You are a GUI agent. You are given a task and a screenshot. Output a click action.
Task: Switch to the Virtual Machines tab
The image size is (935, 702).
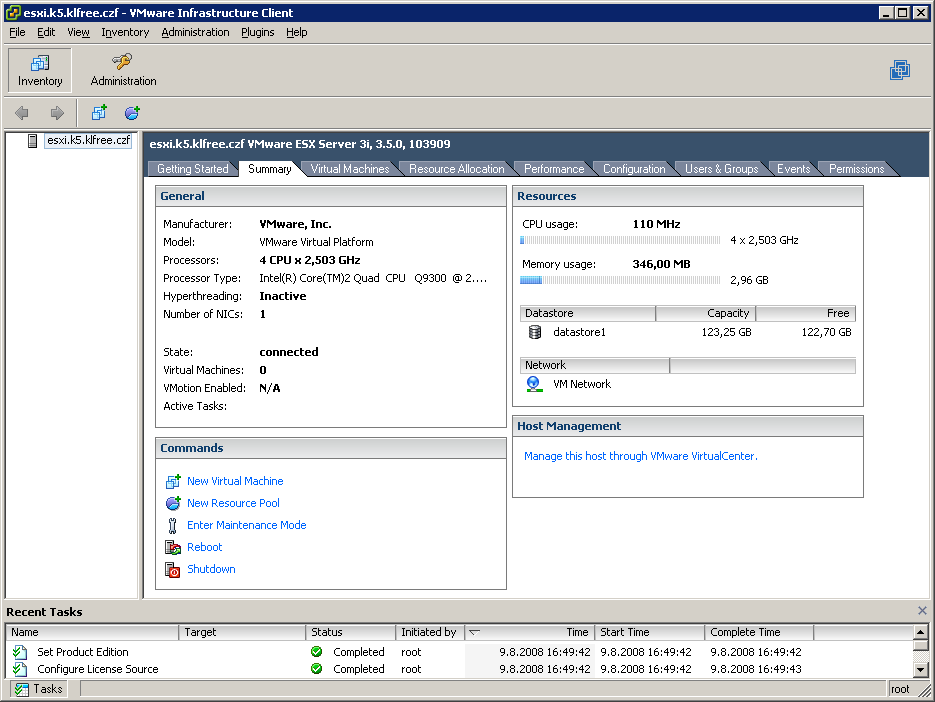[x=350, y=169]
